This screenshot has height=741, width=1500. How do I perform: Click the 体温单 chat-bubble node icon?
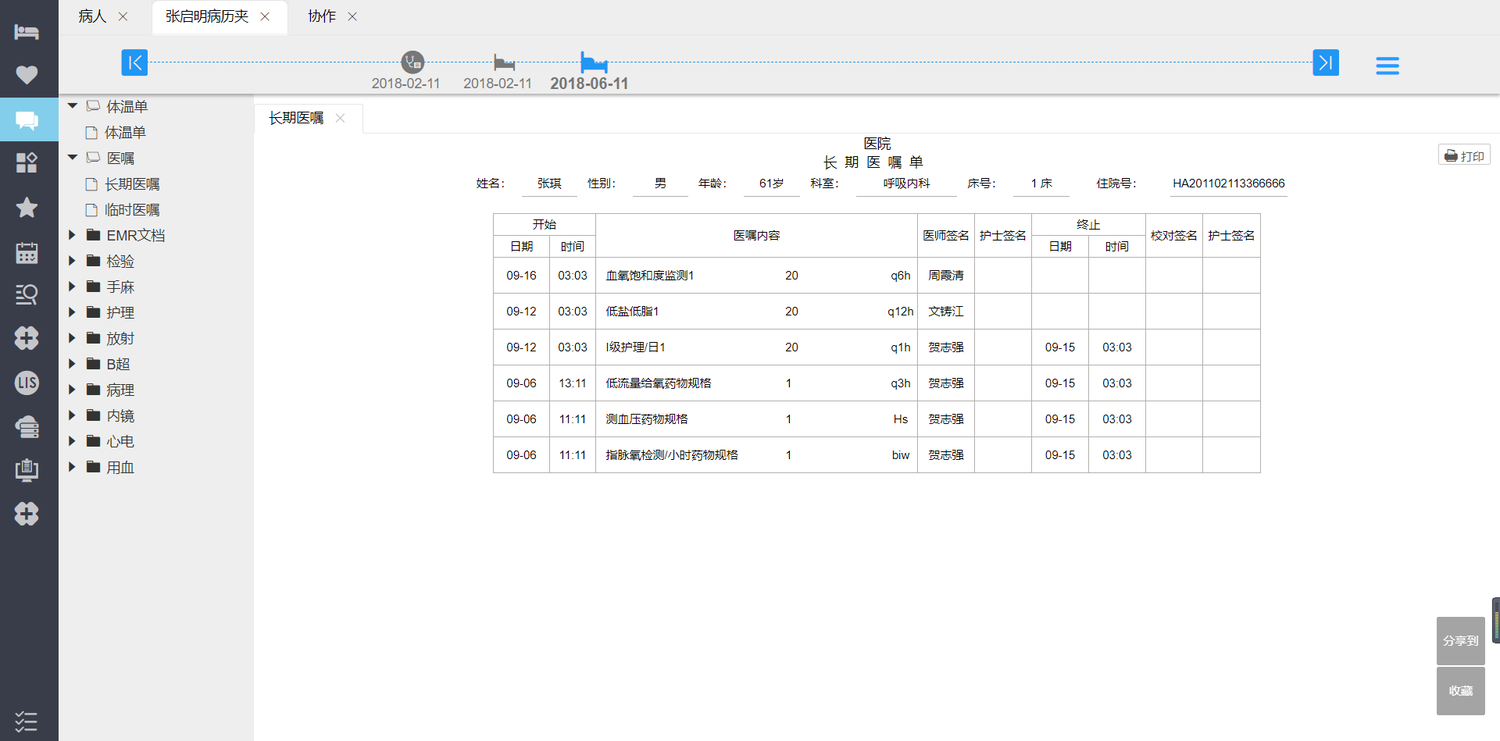[x=93, y=105]
